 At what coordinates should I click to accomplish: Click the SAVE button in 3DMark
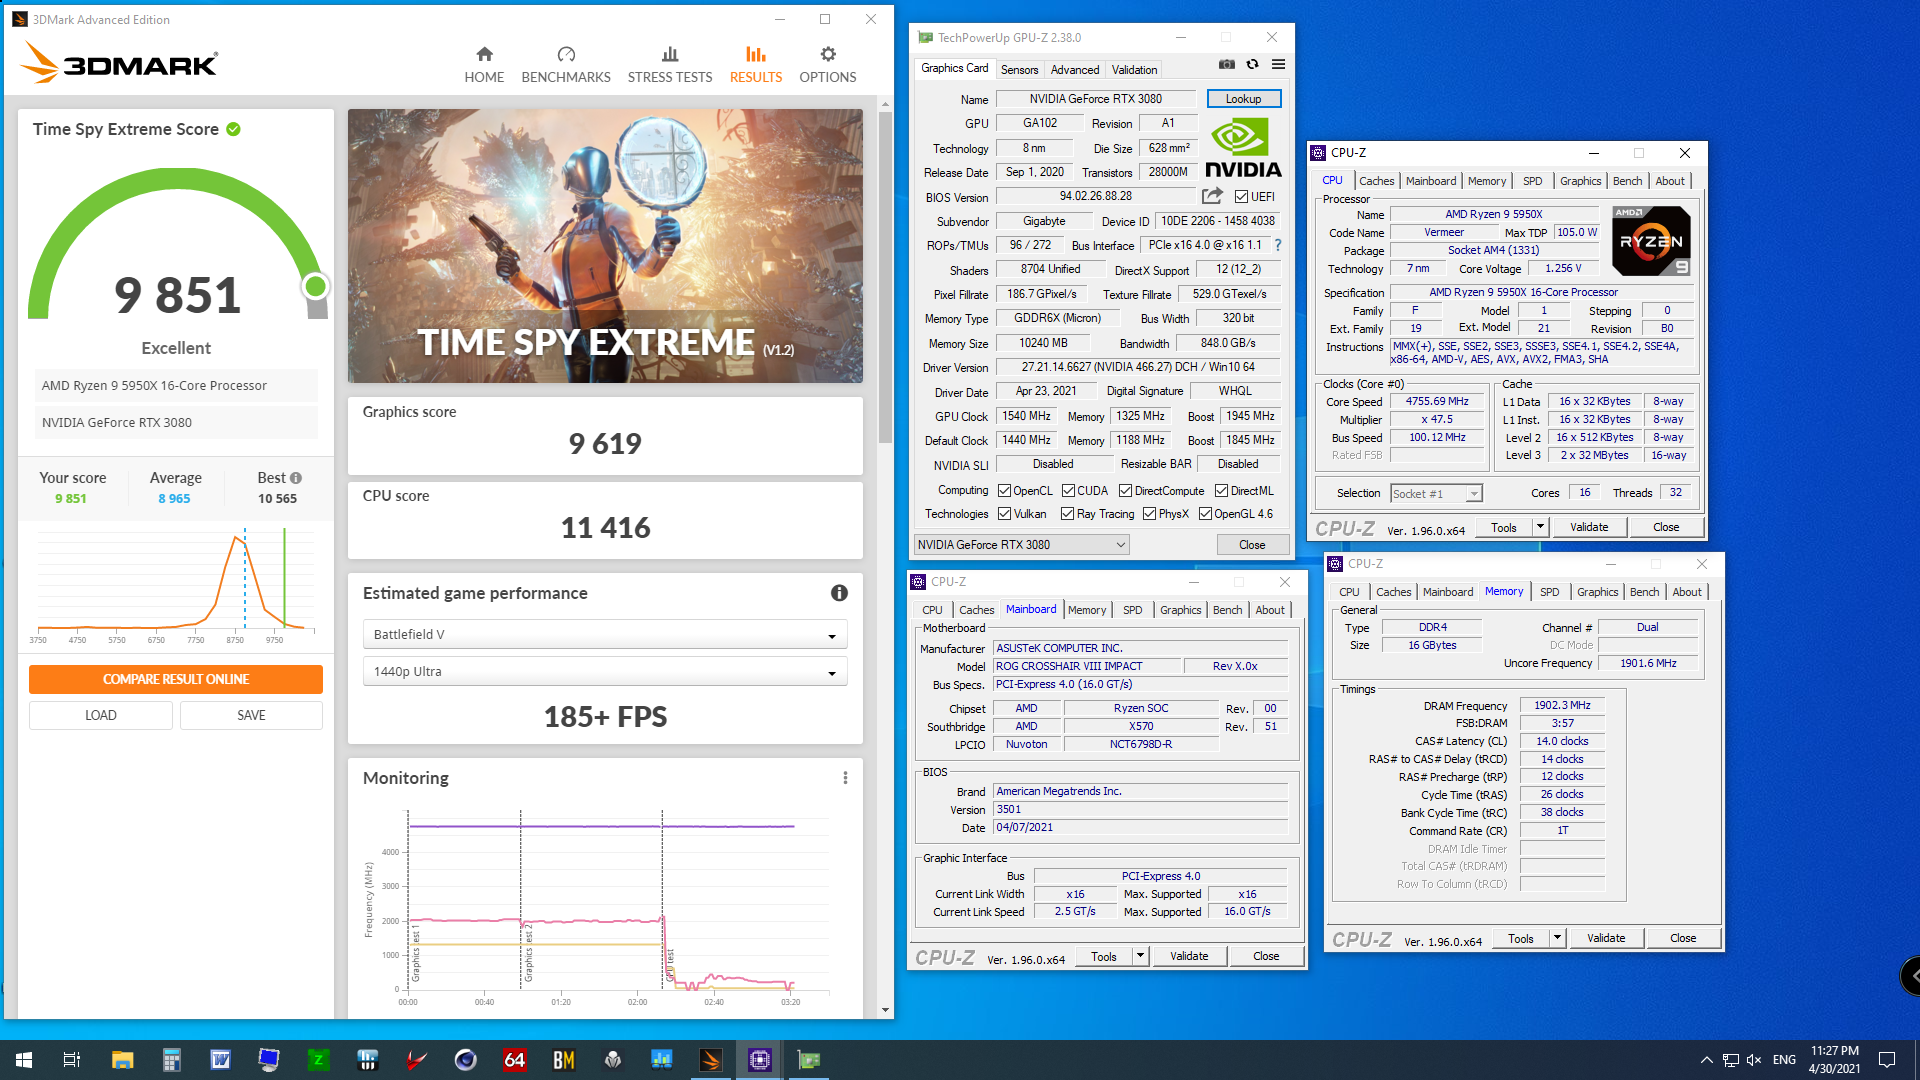(251, 715)
